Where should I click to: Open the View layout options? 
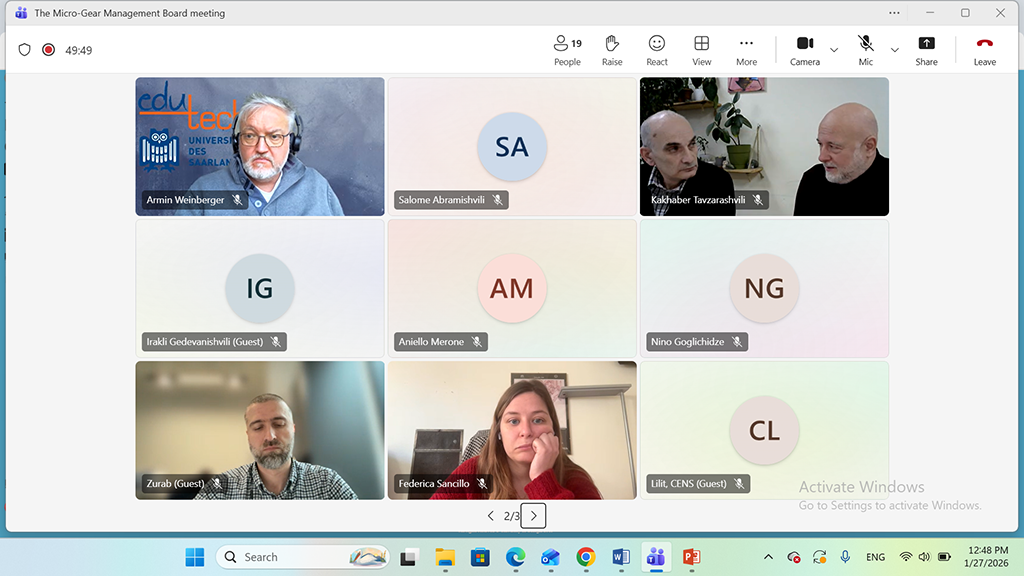pyautogui.click(x=702, y=49)
